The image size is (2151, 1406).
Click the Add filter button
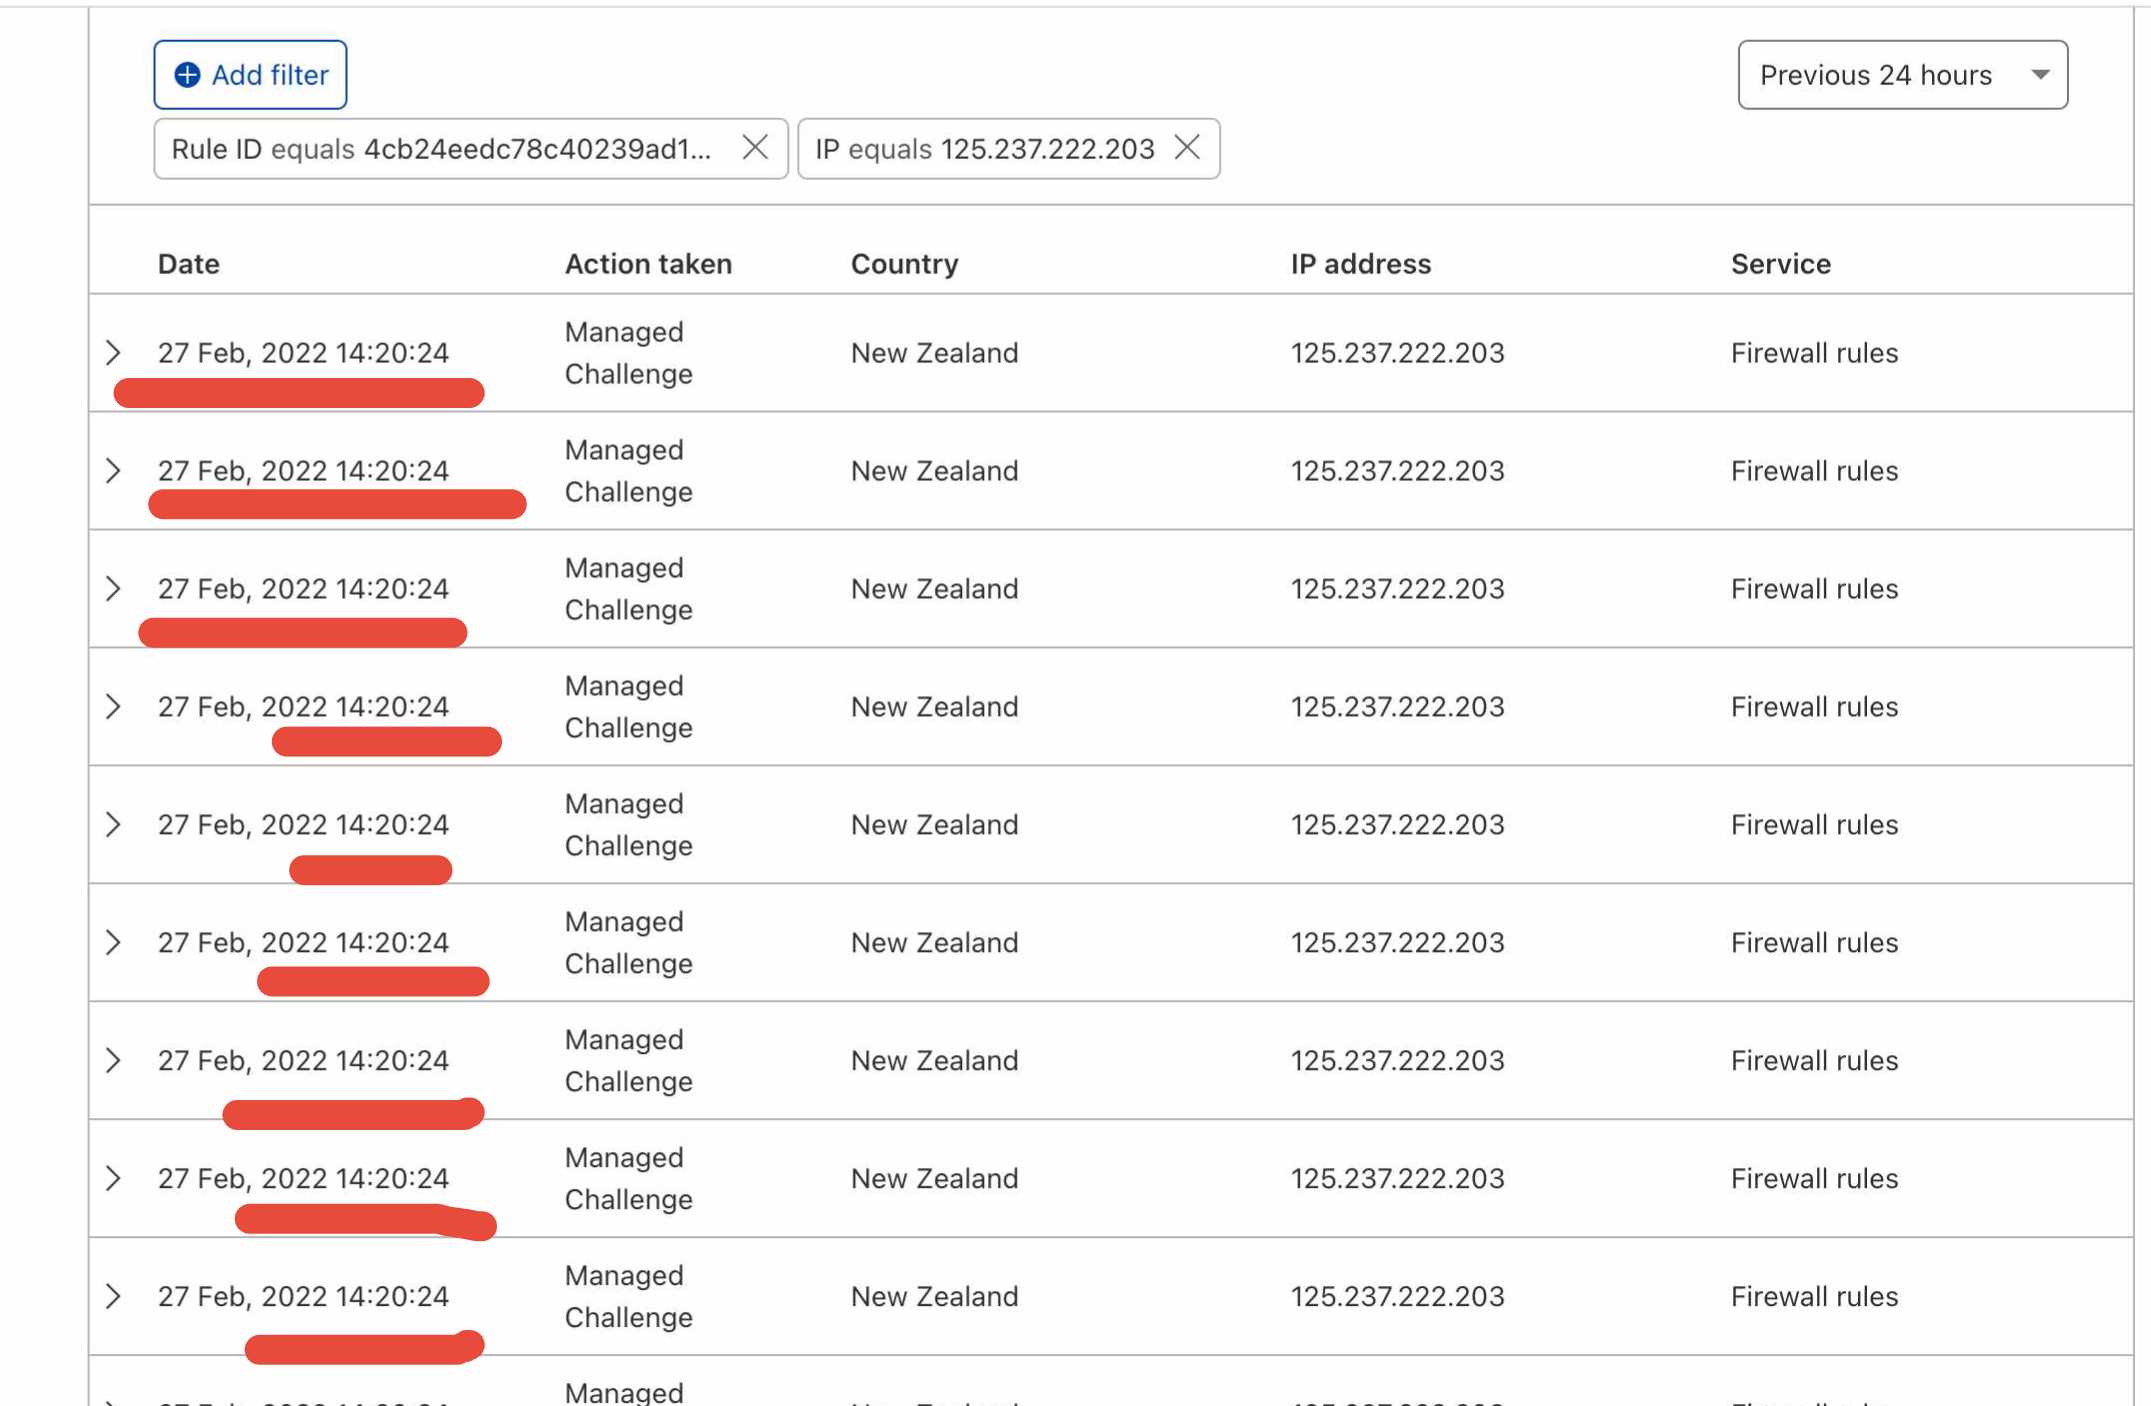[250, 75]
